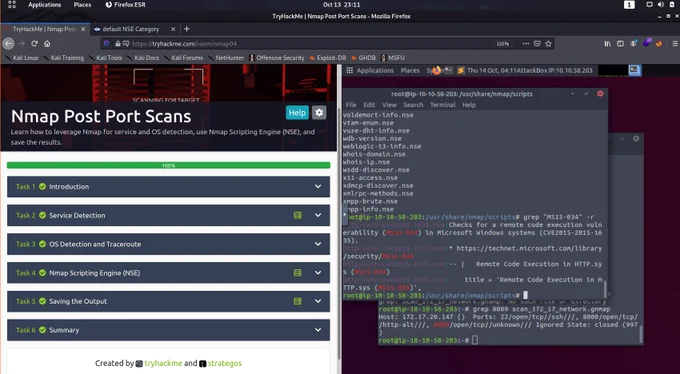This screenshot has height=374, width=680.
Task: Close the TryHackMe Nmap Post tab
Action: tap(83, 29)
